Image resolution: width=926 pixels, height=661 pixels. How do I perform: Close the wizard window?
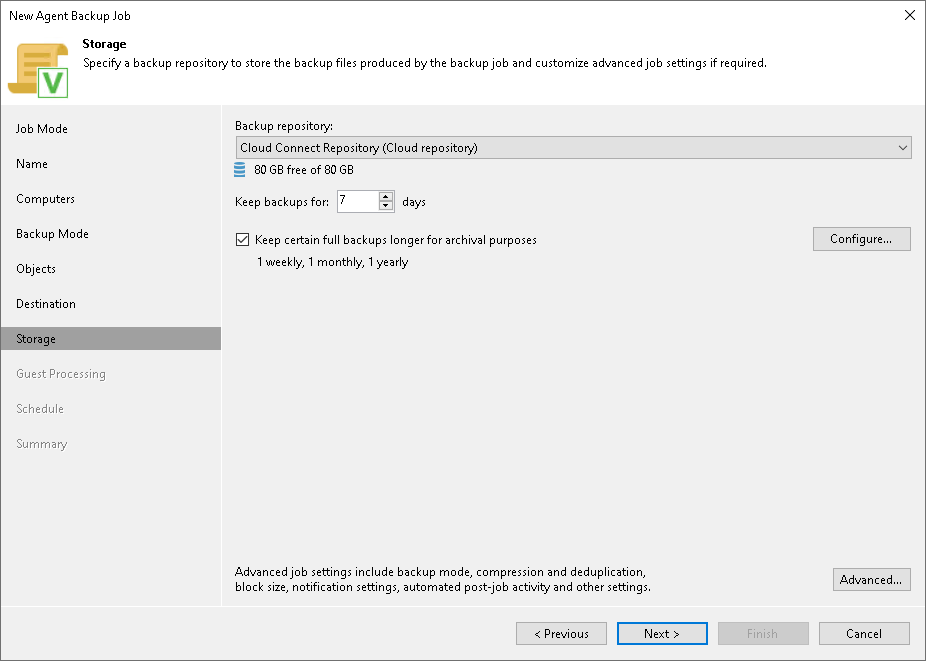click(x=909, y=15)
